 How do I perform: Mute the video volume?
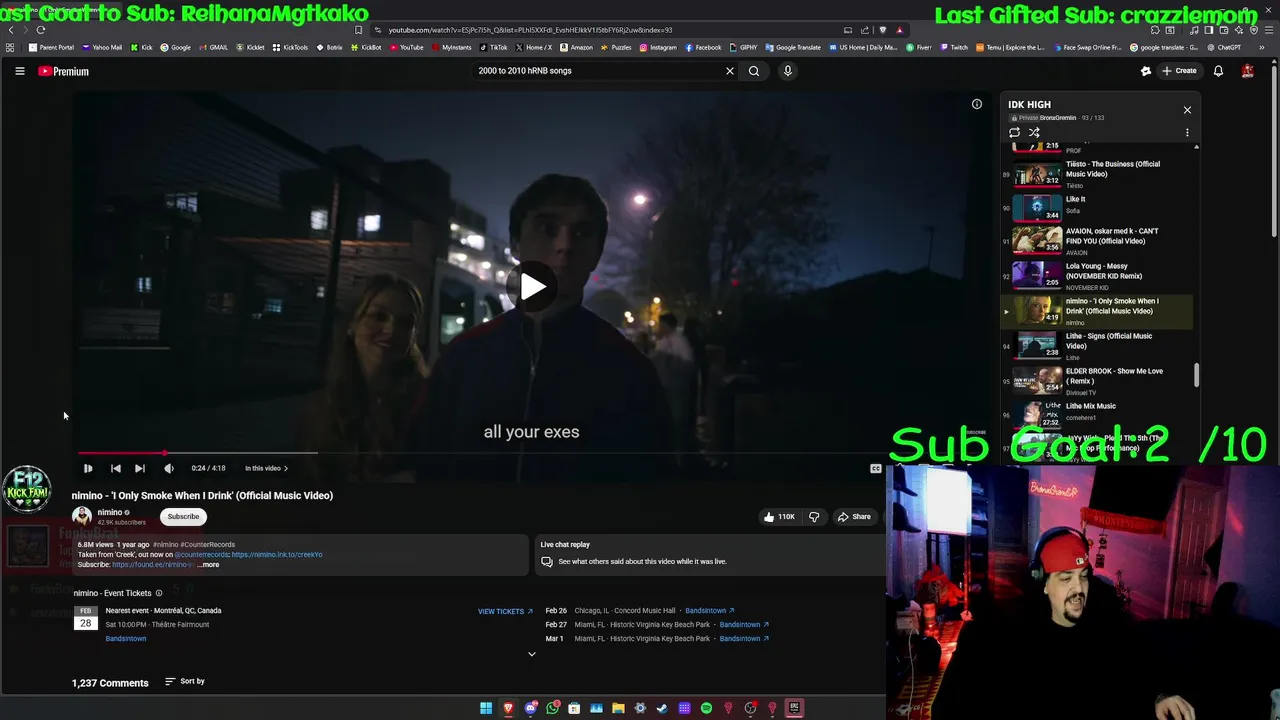[169, 468]
